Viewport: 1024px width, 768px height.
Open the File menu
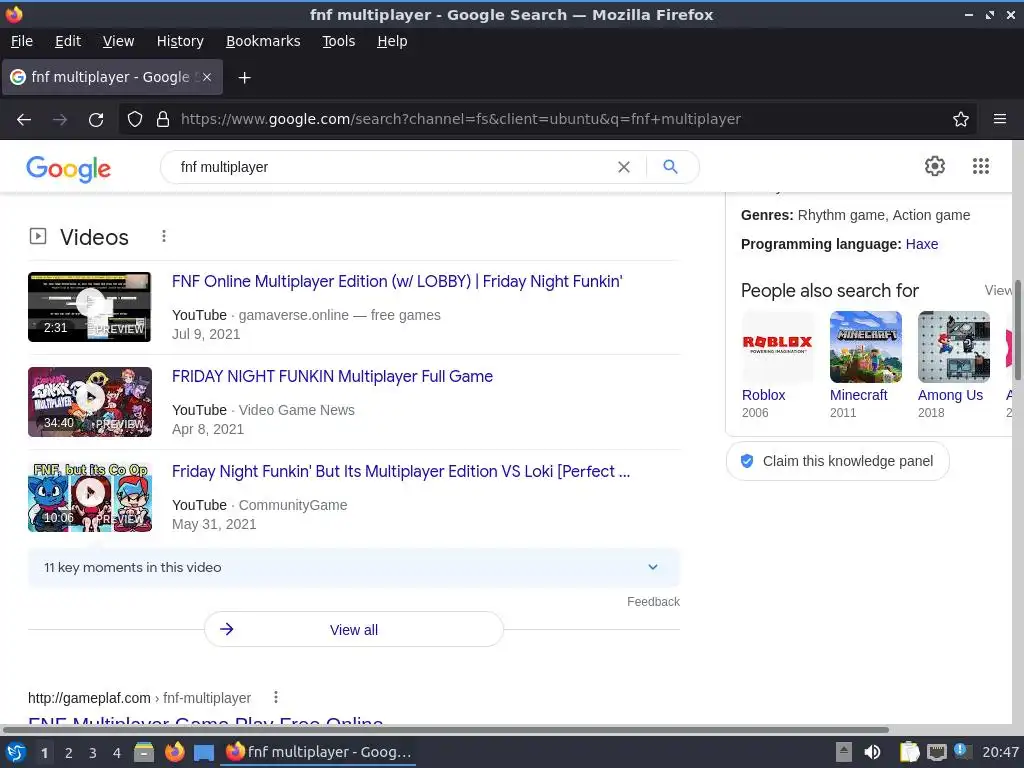pos(22,41)
